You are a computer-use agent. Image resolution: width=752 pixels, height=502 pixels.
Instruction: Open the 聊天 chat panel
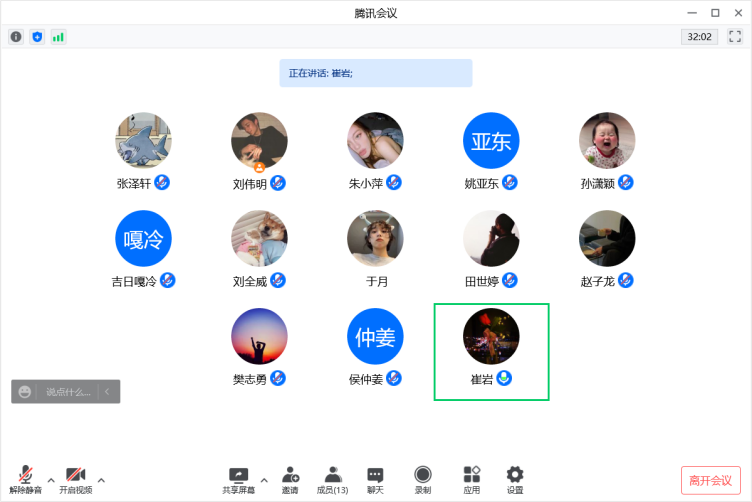point(375,476)
